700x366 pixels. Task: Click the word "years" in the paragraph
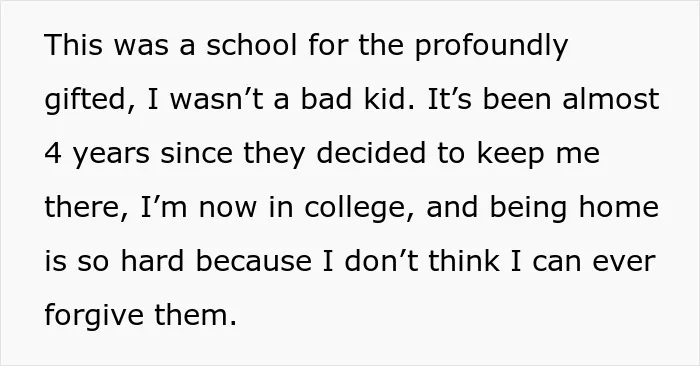pyautogui.click(x=111, y=155)
